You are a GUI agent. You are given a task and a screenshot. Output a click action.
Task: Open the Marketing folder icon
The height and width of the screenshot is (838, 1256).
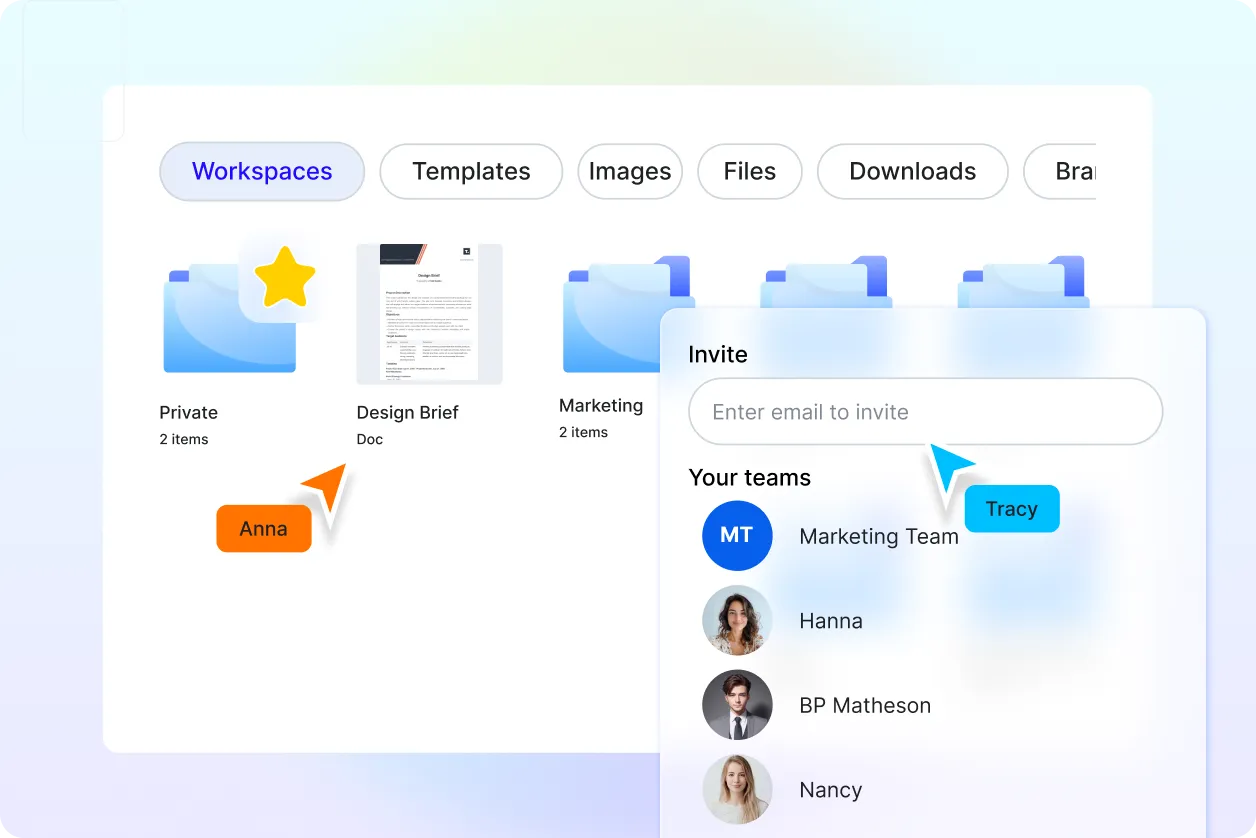pyautogui.click(x=612, y=314)
